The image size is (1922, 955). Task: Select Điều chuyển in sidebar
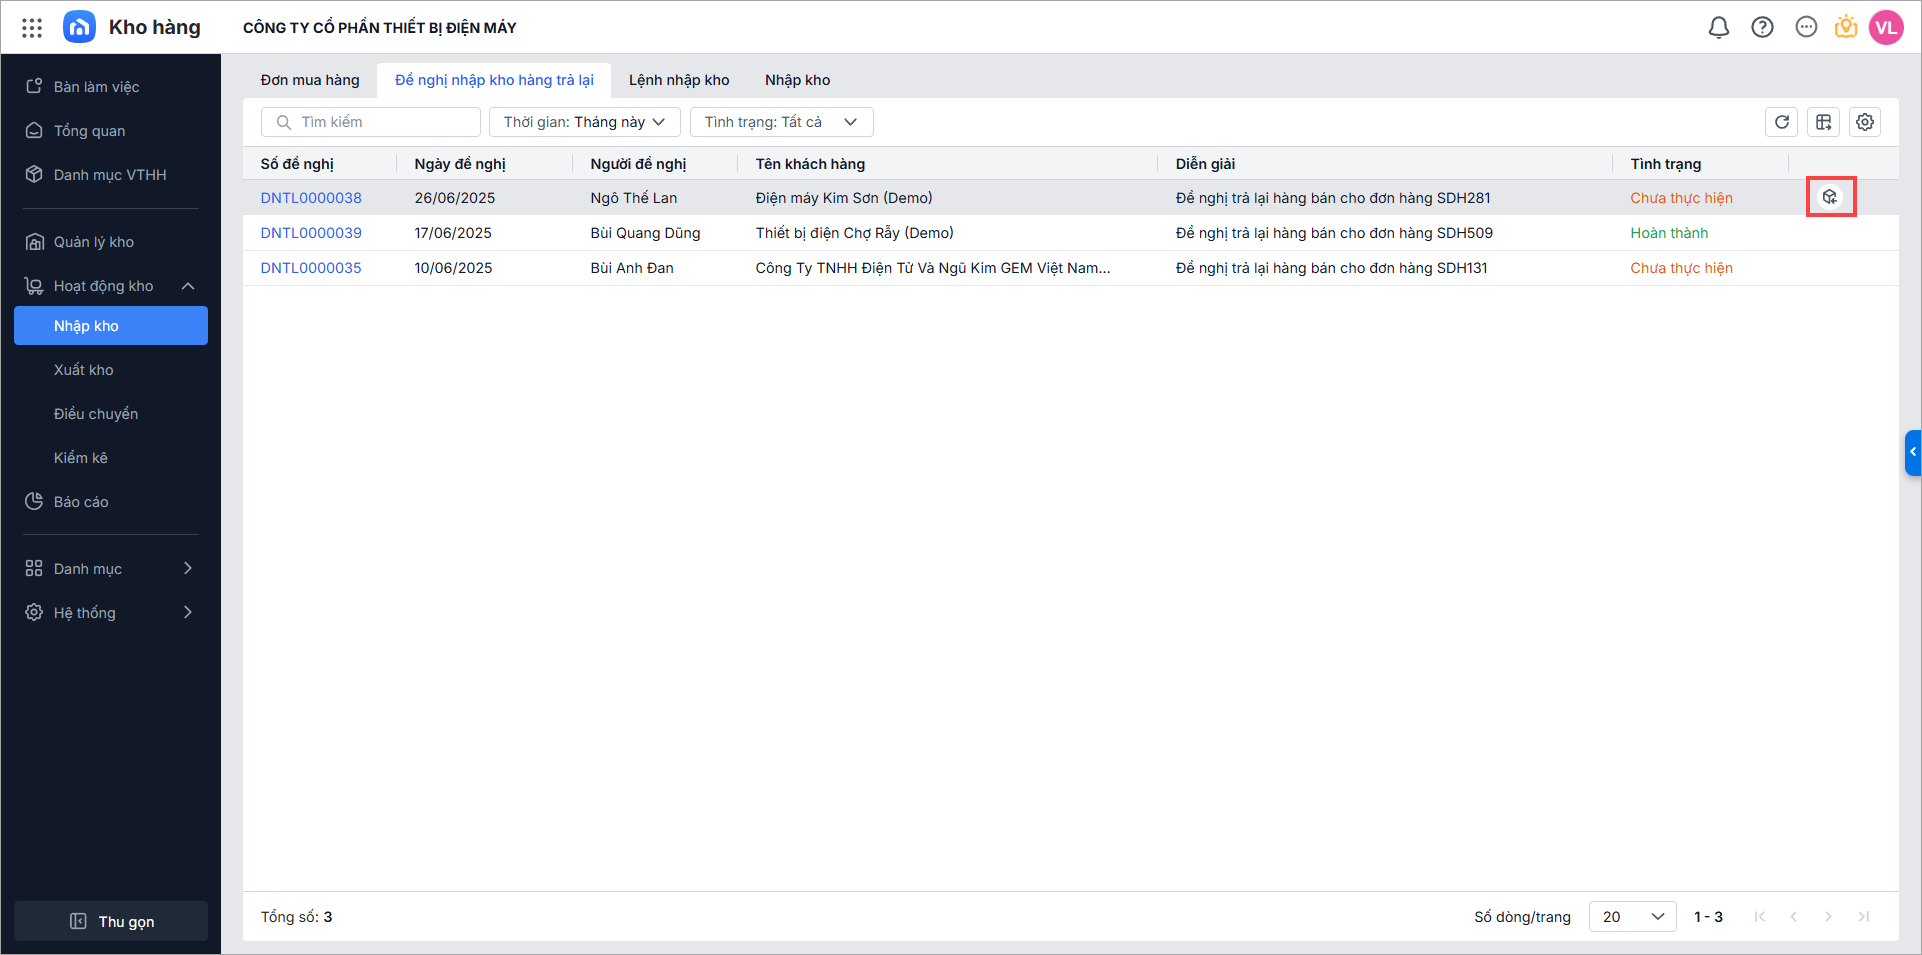click(111, 414)
